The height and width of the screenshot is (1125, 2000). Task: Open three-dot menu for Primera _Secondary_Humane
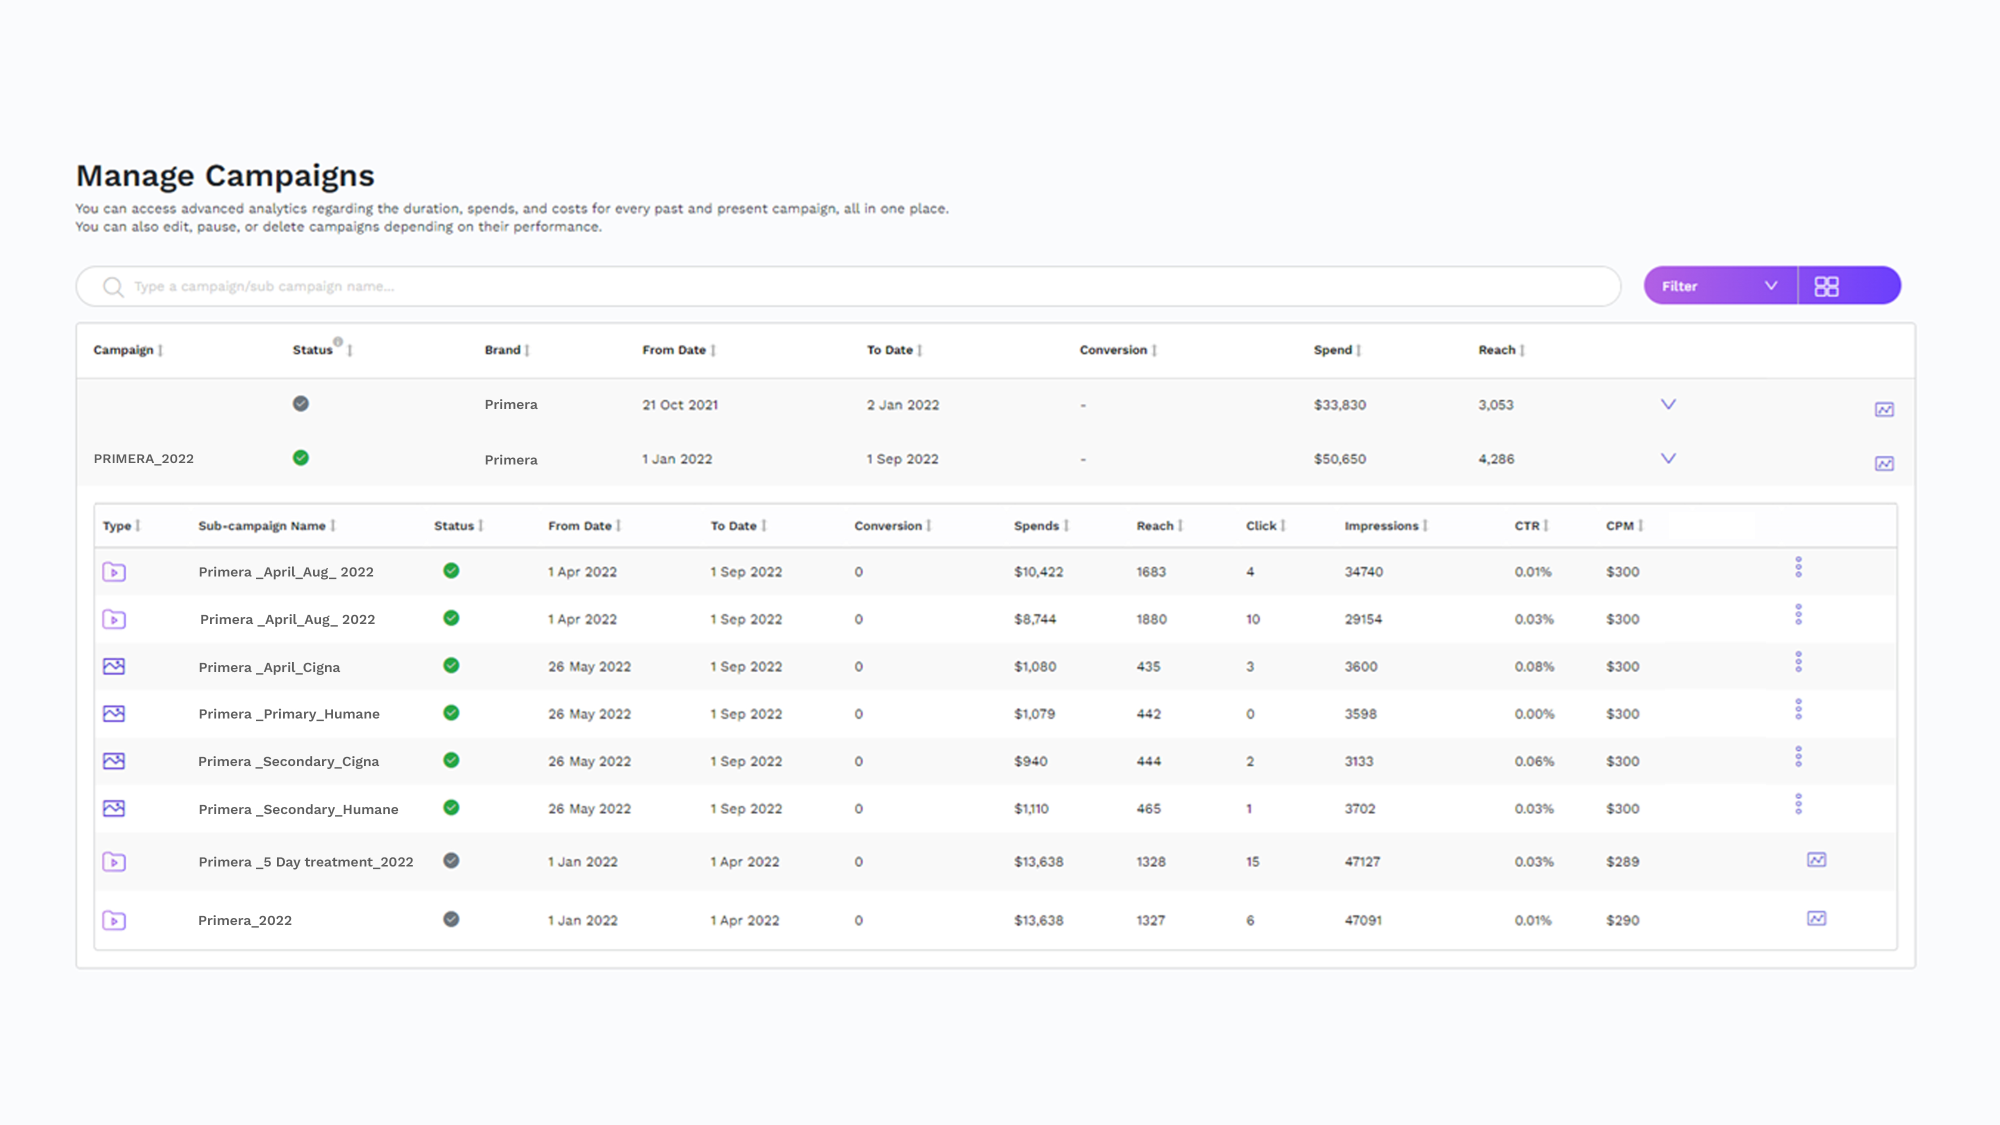pos(1798,804)
